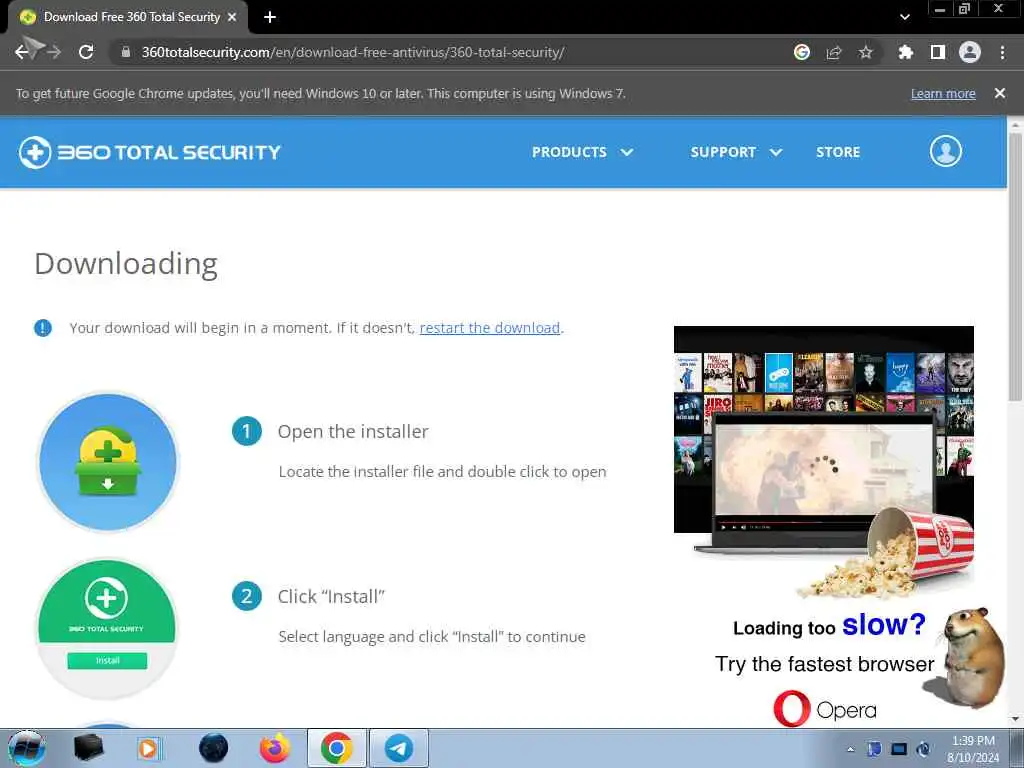The width and height of the screenshot is (1024, 768).
Task: Click the browser forward arrow
Action: 54,52
